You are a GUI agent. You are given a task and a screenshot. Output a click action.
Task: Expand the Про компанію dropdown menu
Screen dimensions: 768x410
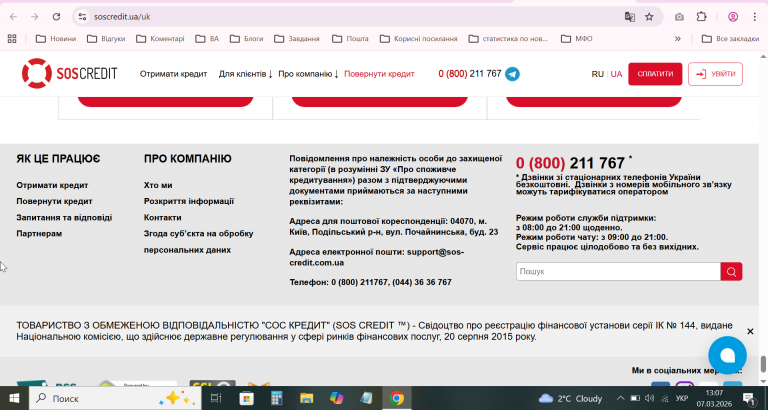pos(309,74)
